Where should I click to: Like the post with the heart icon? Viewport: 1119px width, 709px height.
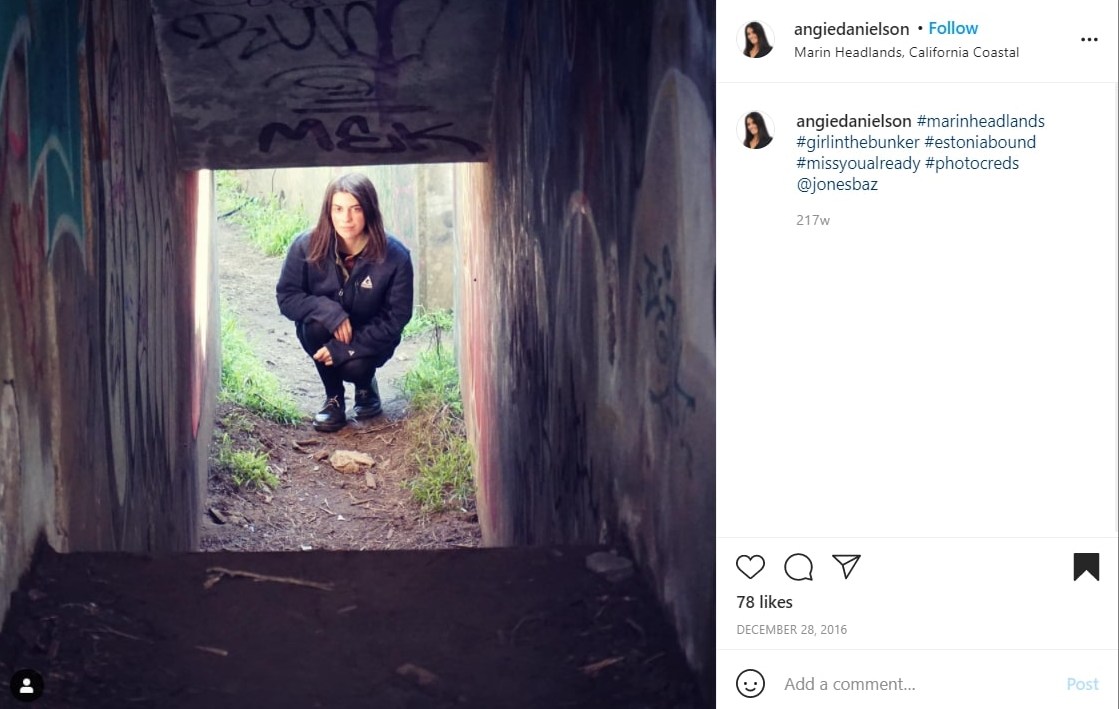click(x=750, y=567)
